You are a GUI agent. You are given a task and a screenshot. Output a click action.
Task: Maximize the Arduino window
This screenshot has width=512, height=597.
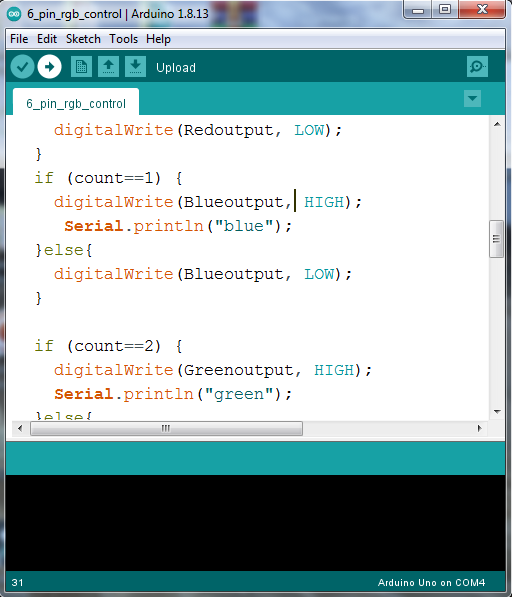click(x=445, y=10)
